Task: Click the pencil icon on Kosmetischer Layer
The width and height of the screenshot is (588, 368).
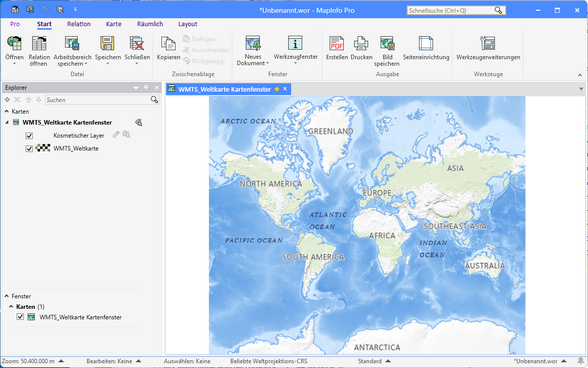Action: pyautogui.click(x=116, y=135)
